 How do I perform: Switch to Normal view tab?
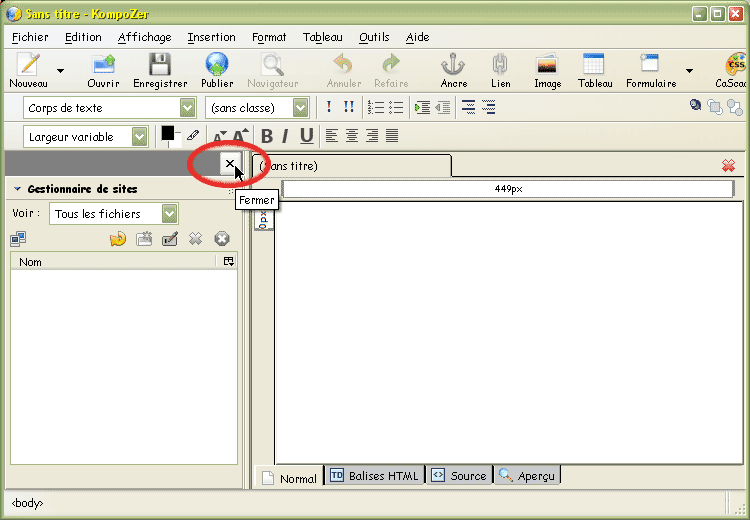[289, 478]
